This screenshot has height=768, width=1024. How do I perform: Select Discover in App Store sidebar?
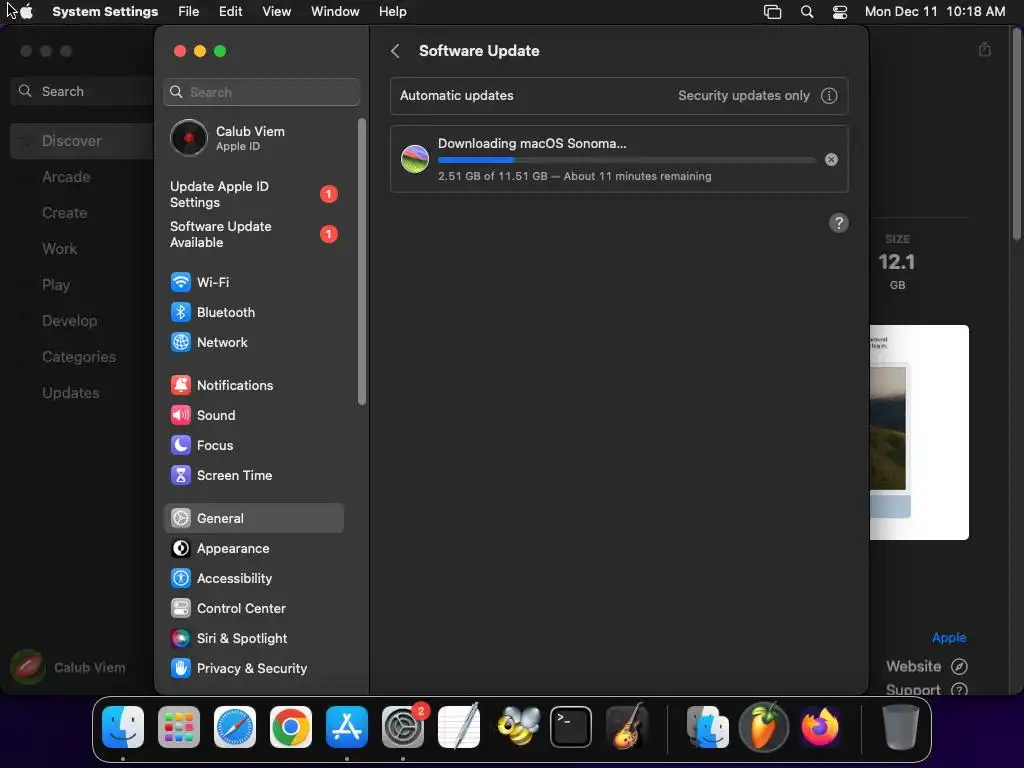pyautogui.click(x=82, y=141)
